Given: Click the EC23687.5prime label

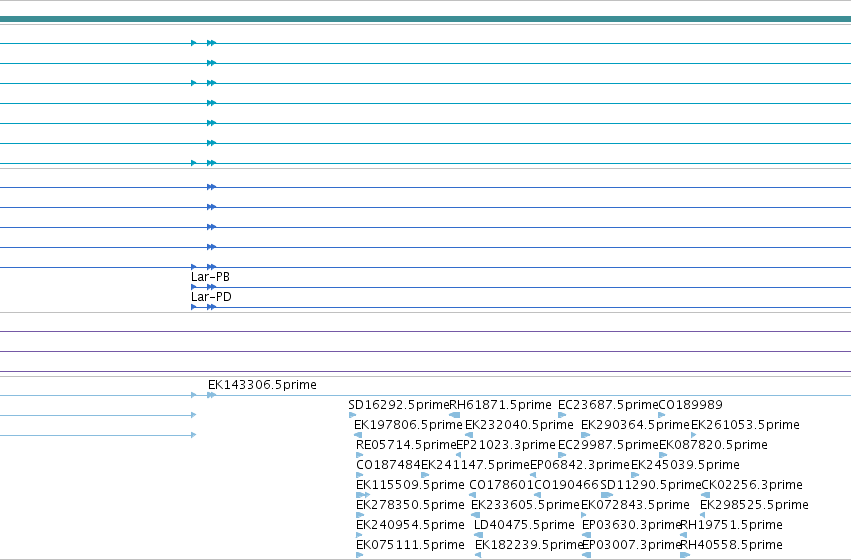Looking at the screenshot, I should coord(608,405).
